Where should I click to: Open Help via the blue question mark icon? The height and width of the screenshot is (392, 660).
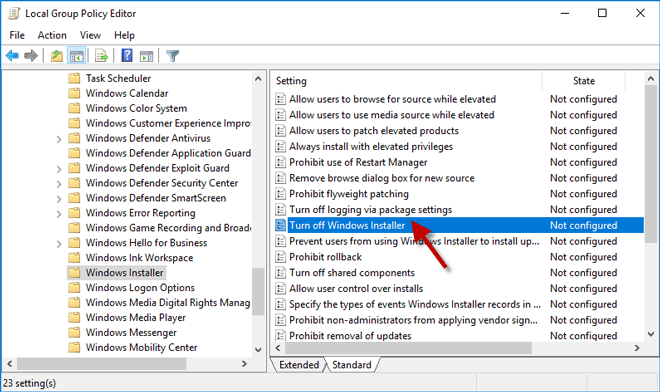click(x=127, y=56)
